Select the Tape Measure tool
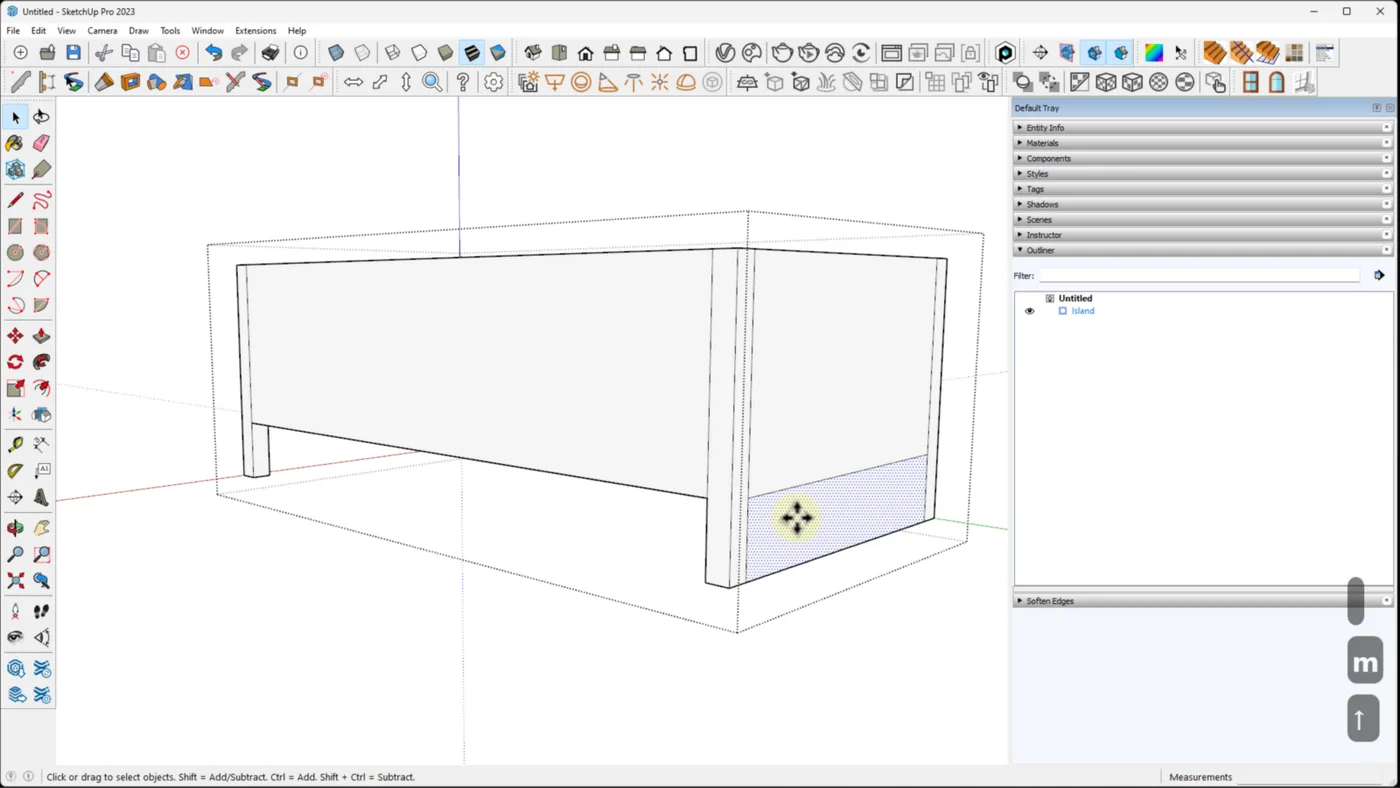 [15, 444]
